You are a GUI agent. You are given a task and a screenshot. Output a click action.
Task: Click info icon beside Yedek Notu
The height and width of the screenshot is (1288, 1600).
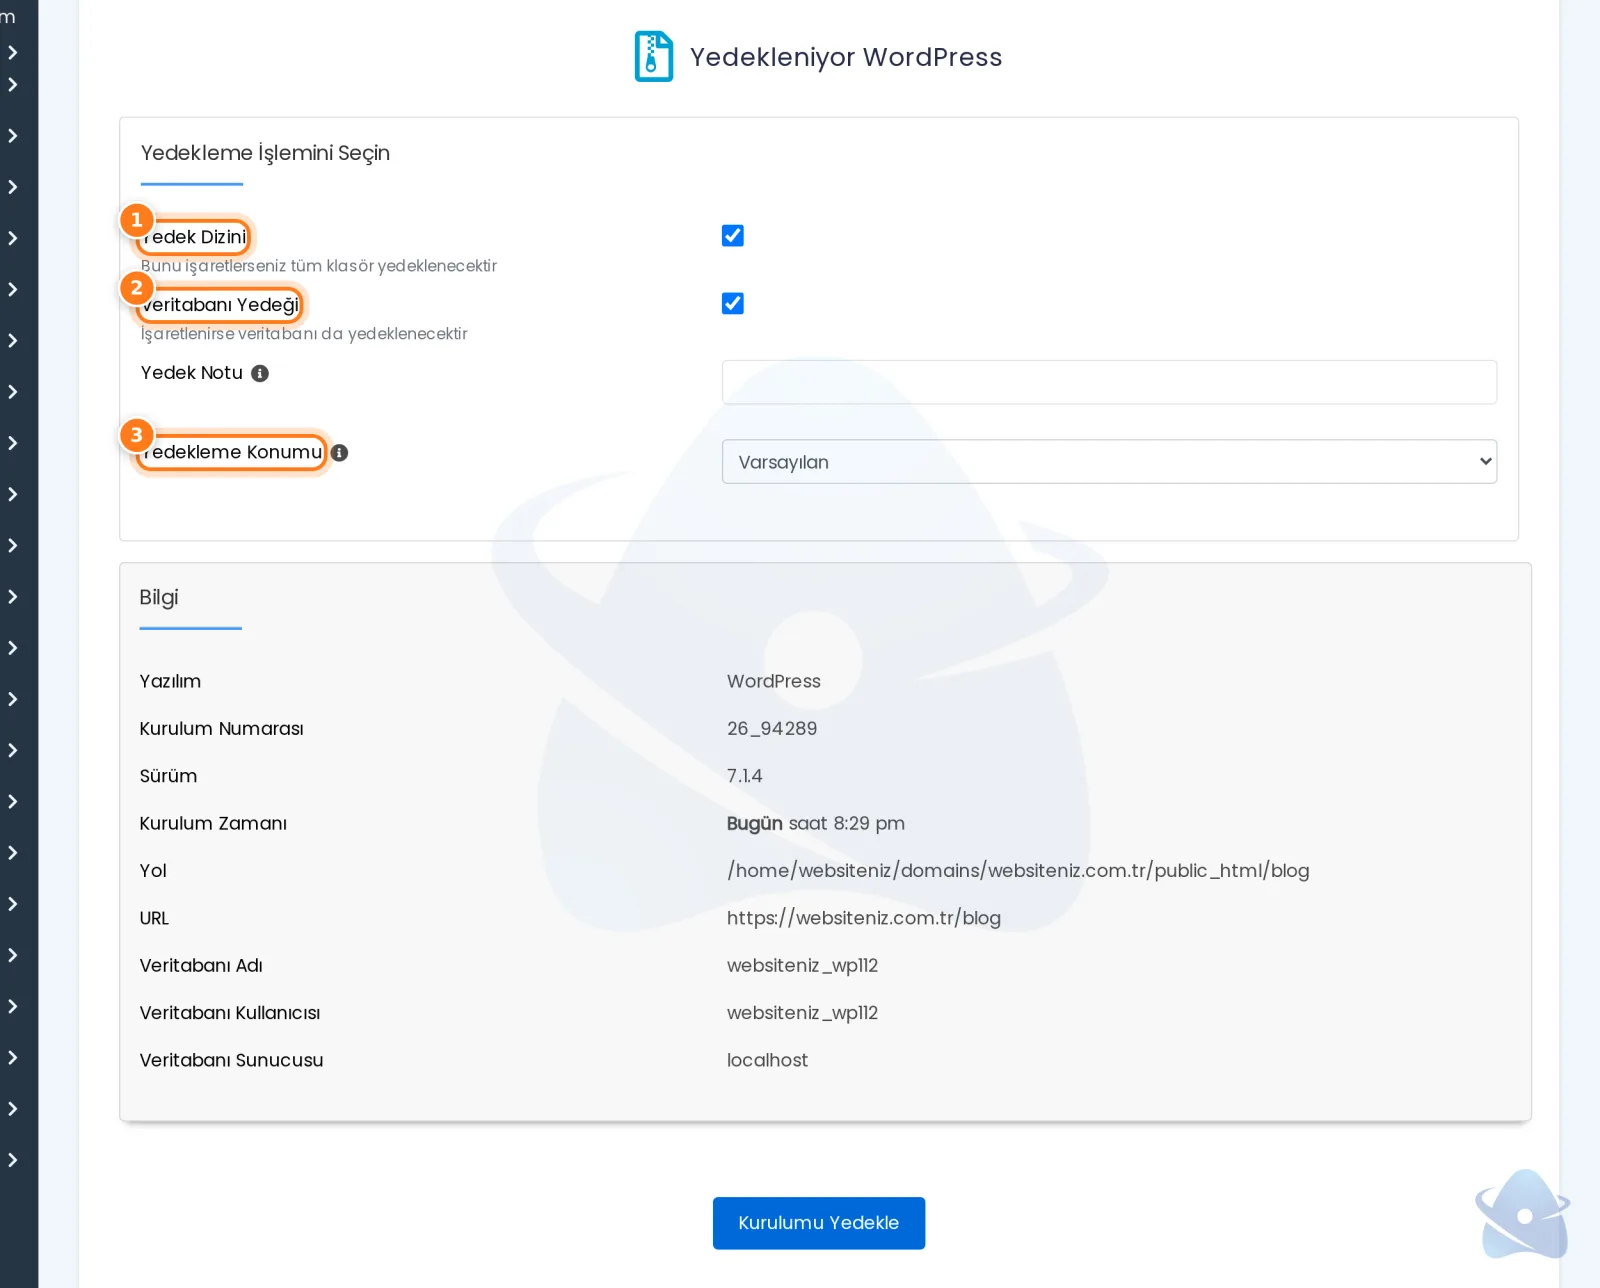click(x=260, y=374)
